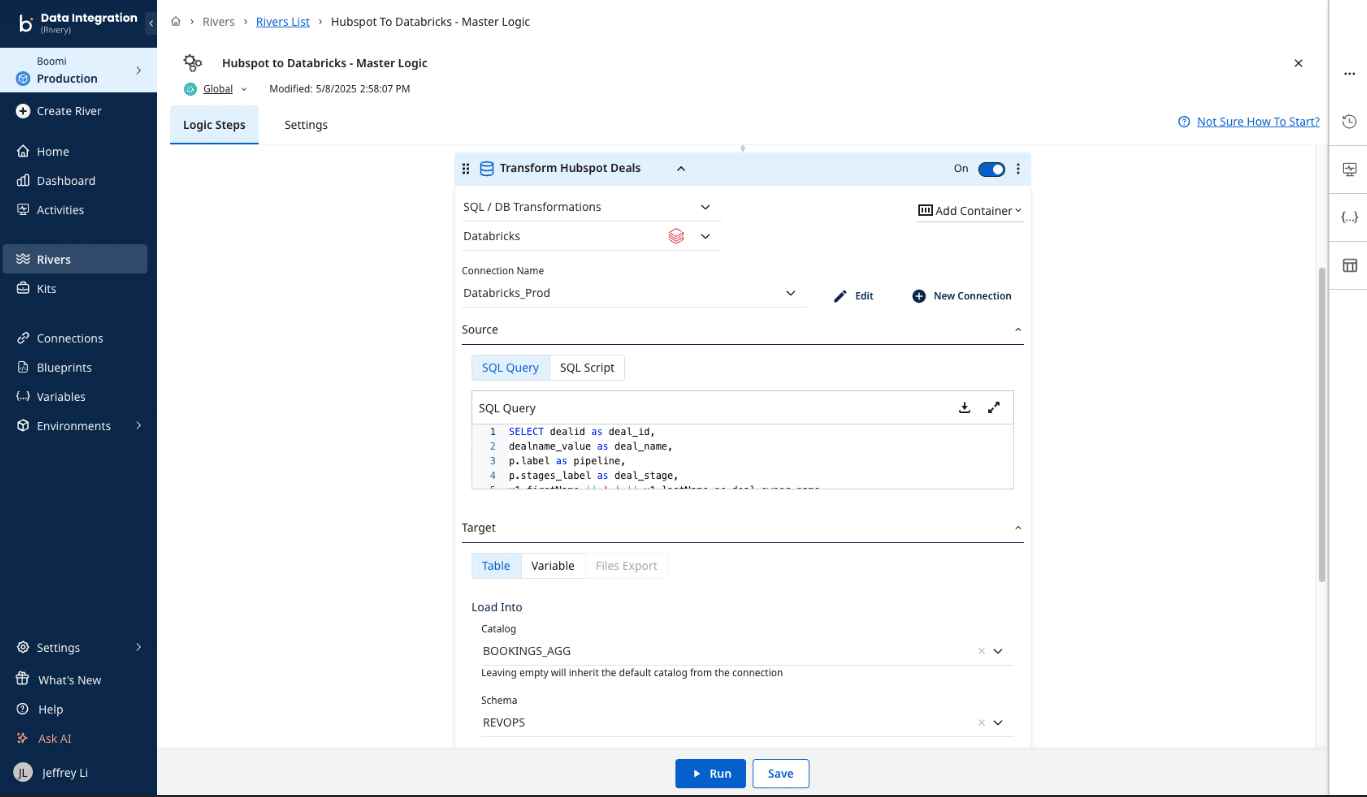This screenshot has width=1367, height=797.
Task: Open the Add Container dropdown
Action: click(x=970, y=211)
